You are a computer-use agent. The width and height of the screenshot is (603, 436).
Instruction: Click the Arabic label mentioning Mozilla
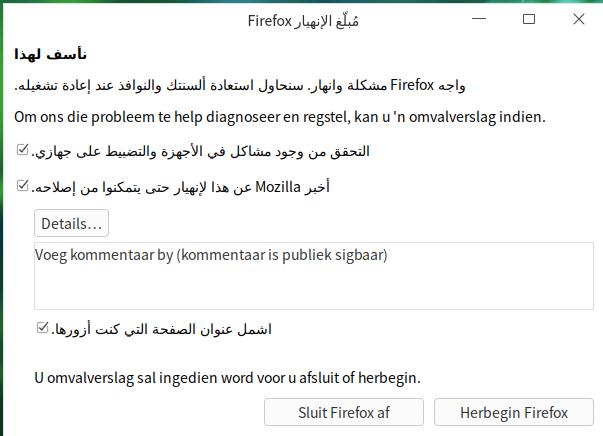pyautogui.click(x=181, y=187)
